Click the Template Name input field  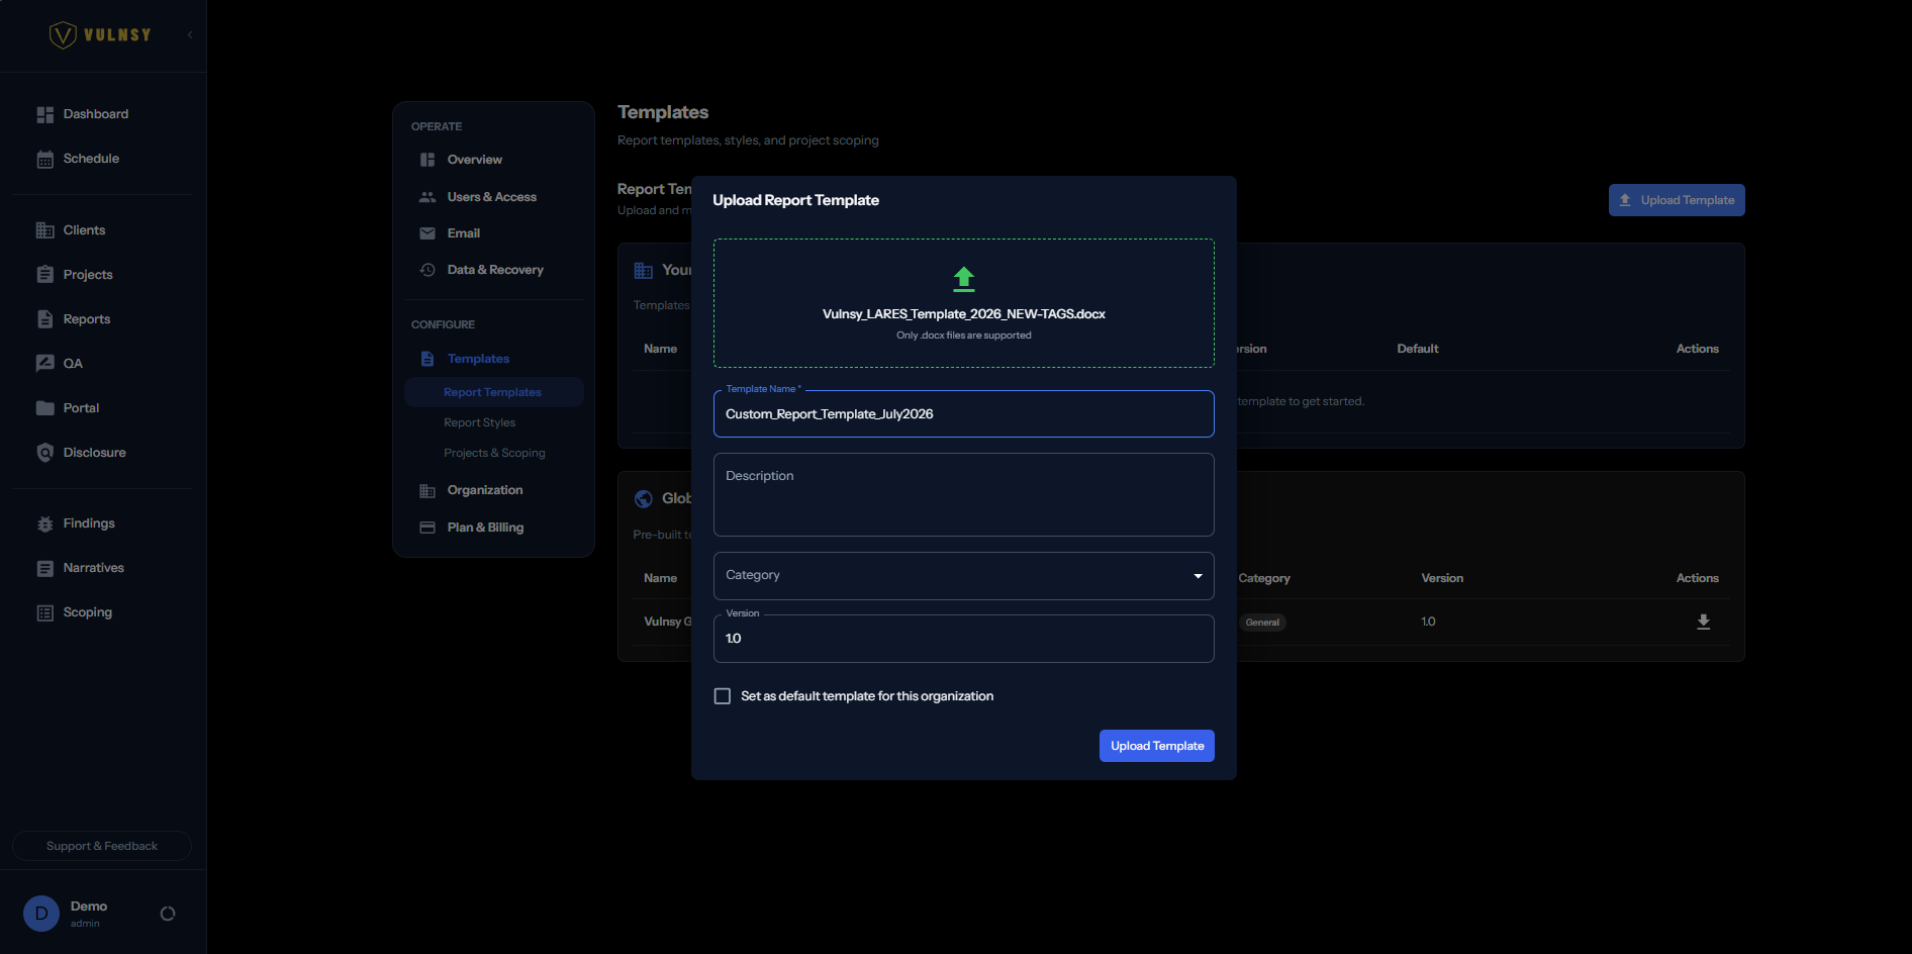(964, 414)
